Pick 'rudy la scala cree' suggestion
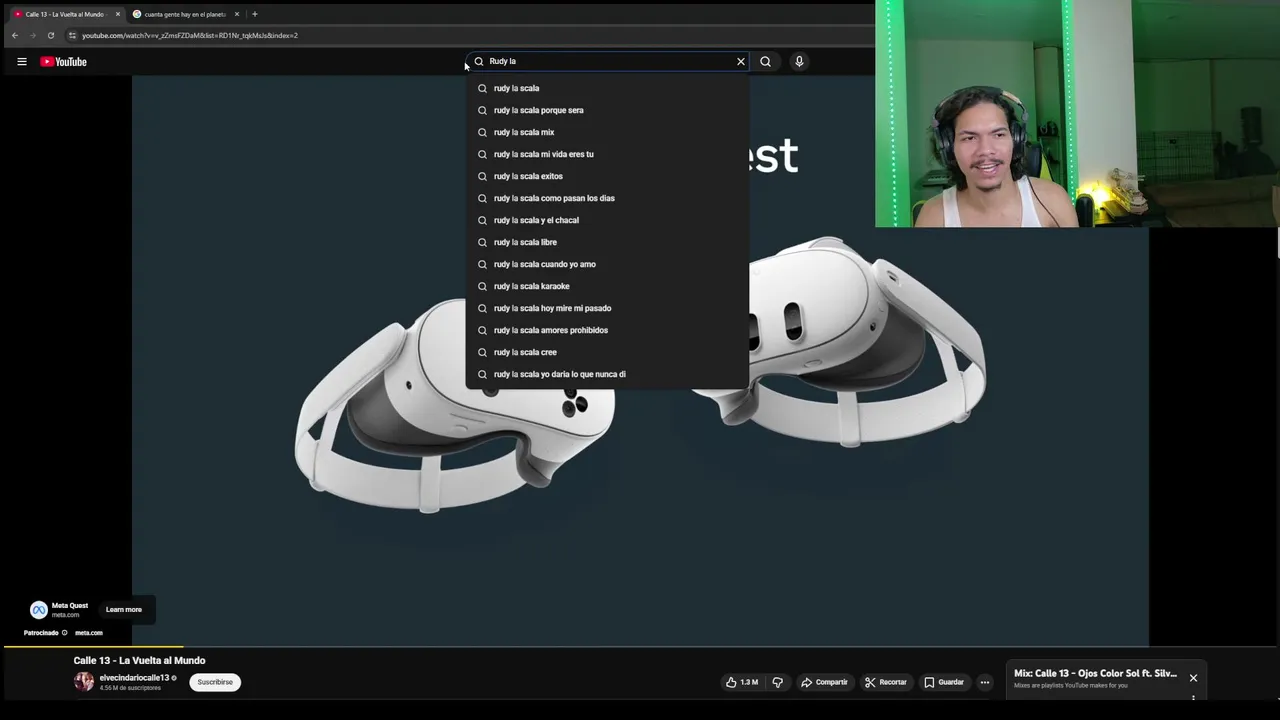The width and height of the screenshot is (1280, 720). (x=607, y=352)
